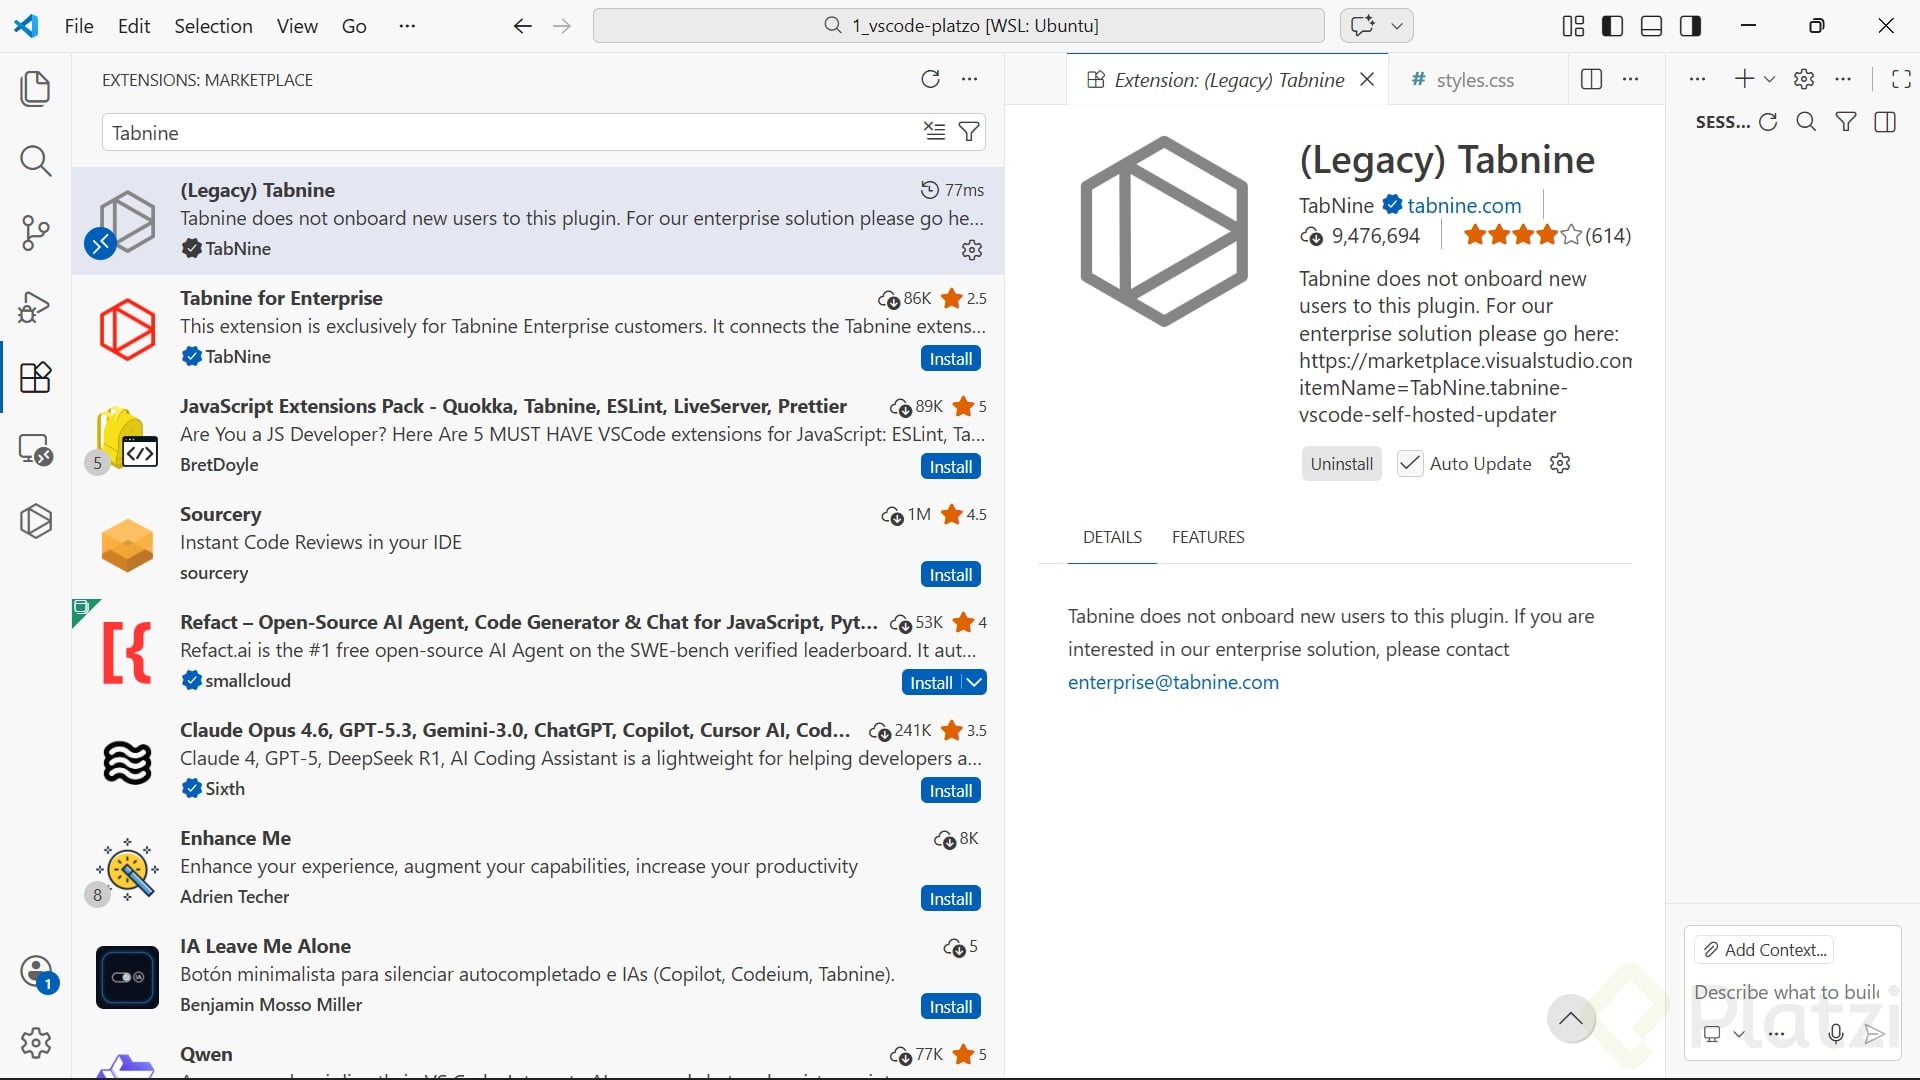Switch to the FEATURES tab
This screenshot has width=1920, height=1080.
coord(1208,537)
